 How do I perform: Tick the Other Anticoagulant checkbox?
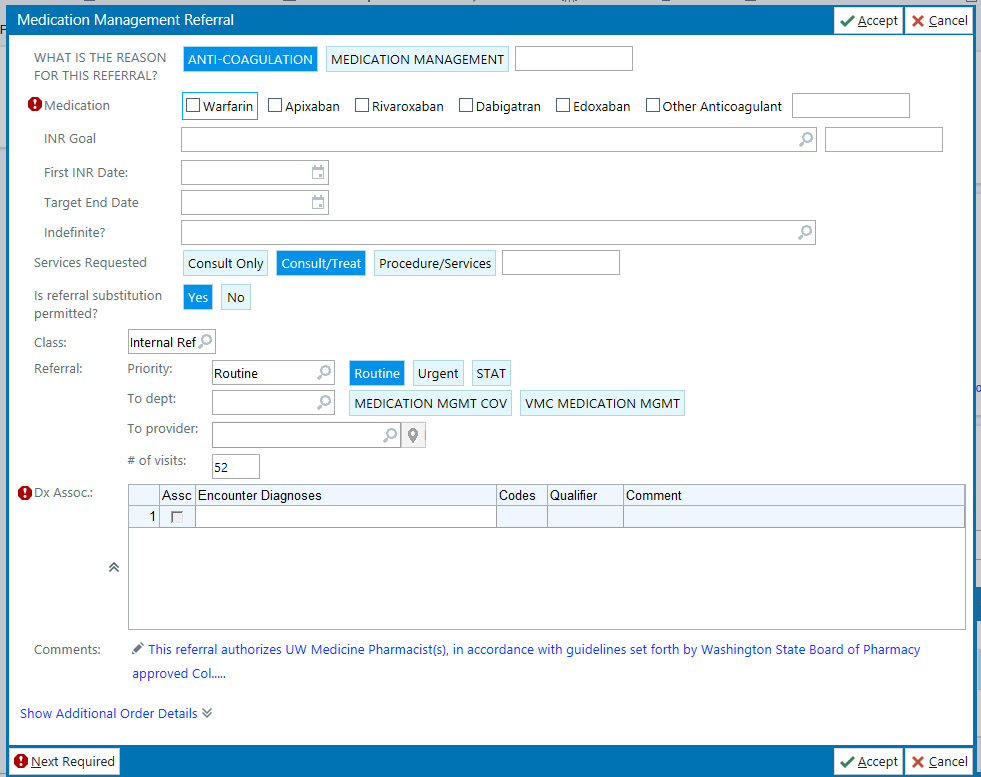[x=653, y=106]
